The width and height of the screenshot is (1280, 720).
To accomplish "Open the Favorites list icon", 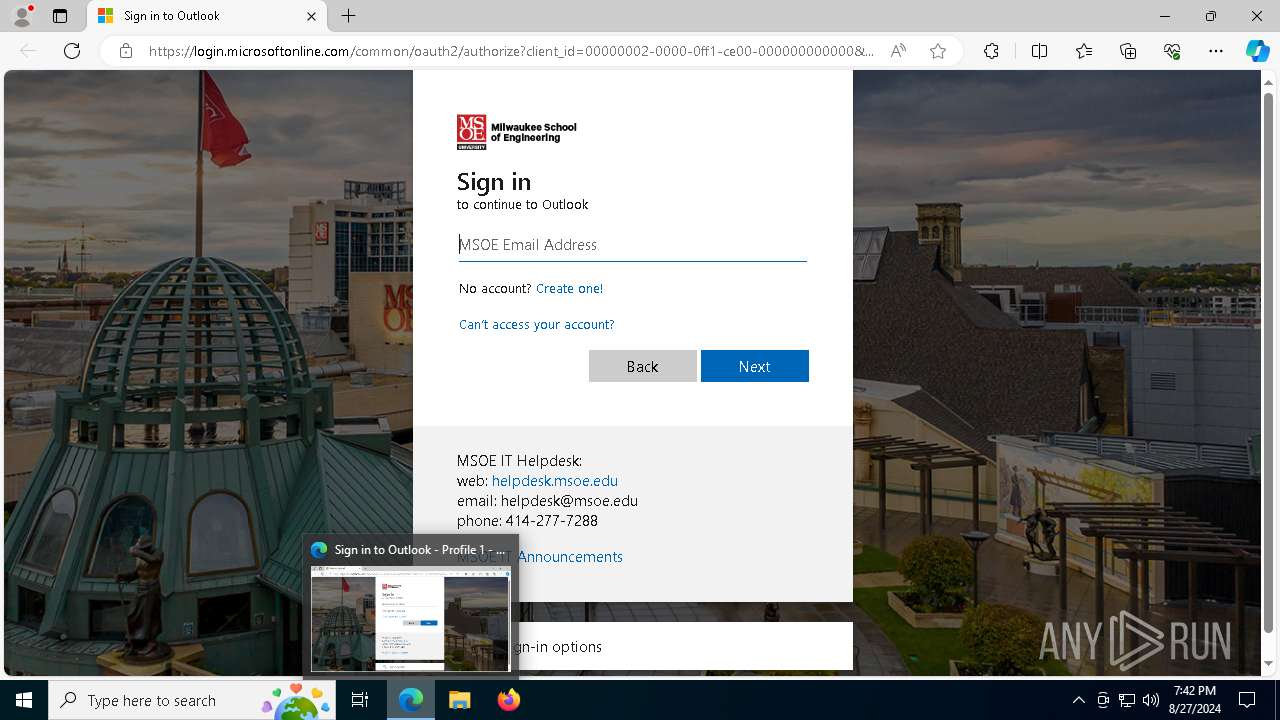I will 1084,51.
